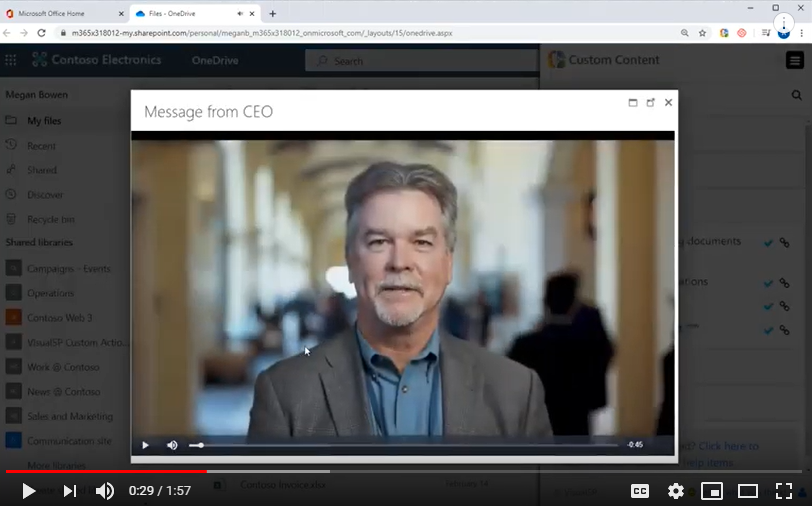
Task: Switch to theater mode
Action: coord(748,490)
